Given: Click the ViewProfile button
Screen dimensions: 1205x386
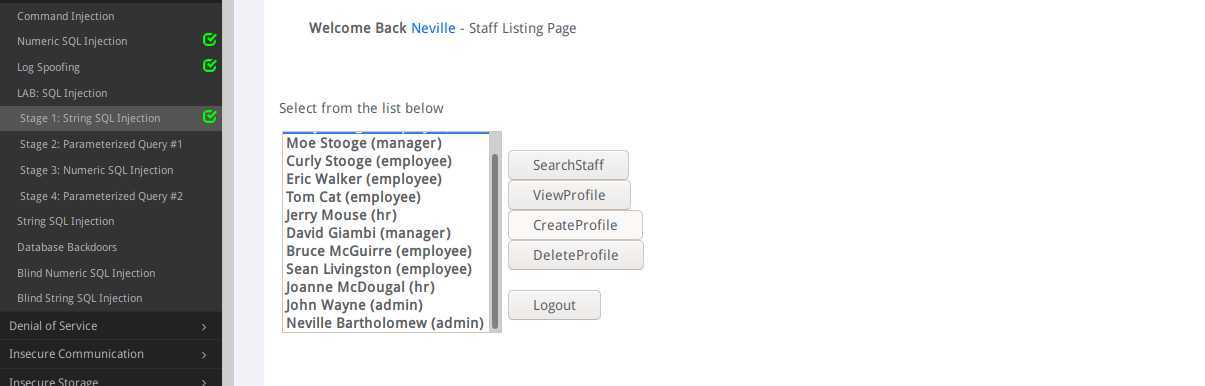Looking at the screenshot, I should 569,195.
